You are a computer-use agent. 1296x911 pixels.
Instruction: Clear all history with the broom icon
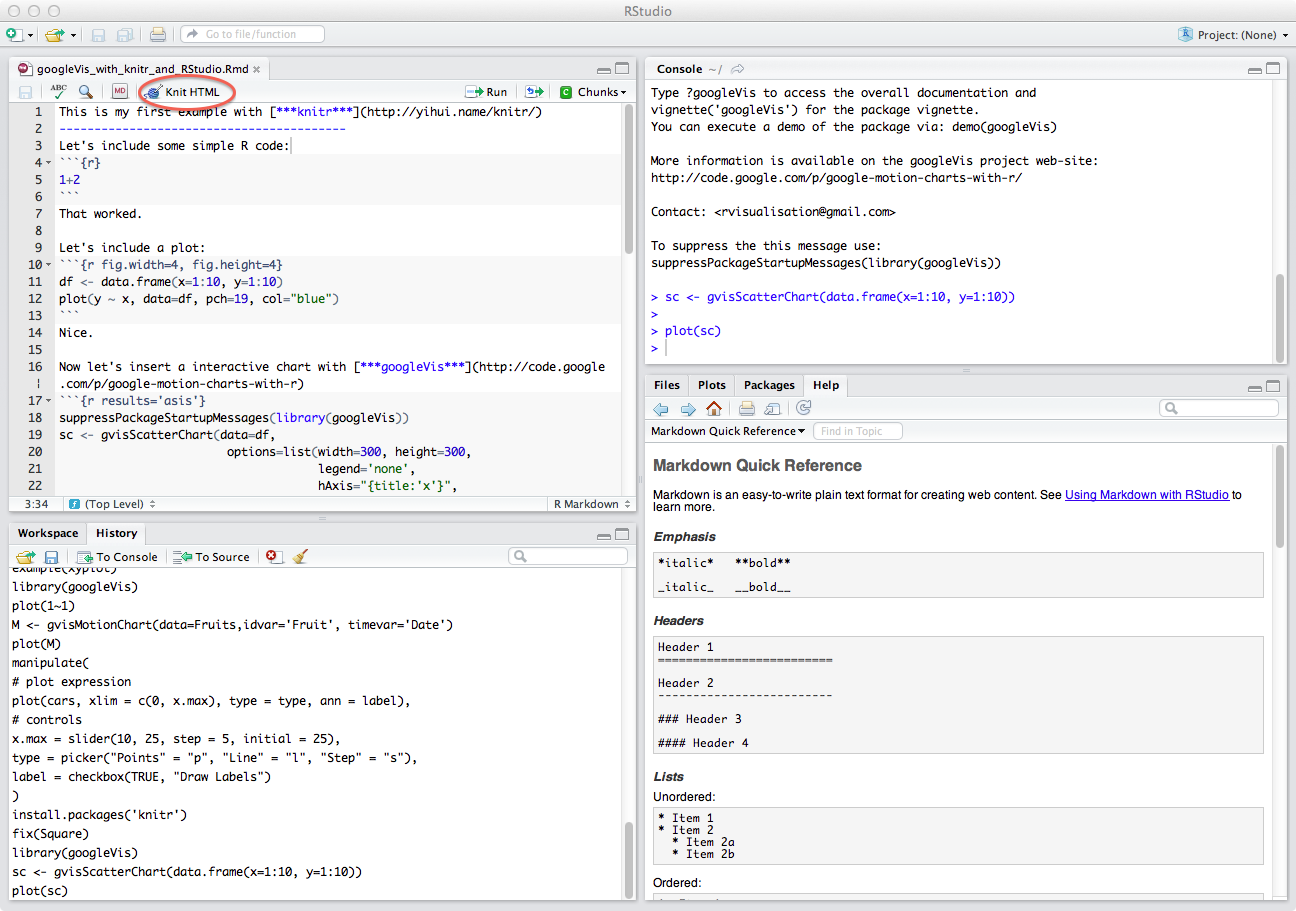point(301,557)
